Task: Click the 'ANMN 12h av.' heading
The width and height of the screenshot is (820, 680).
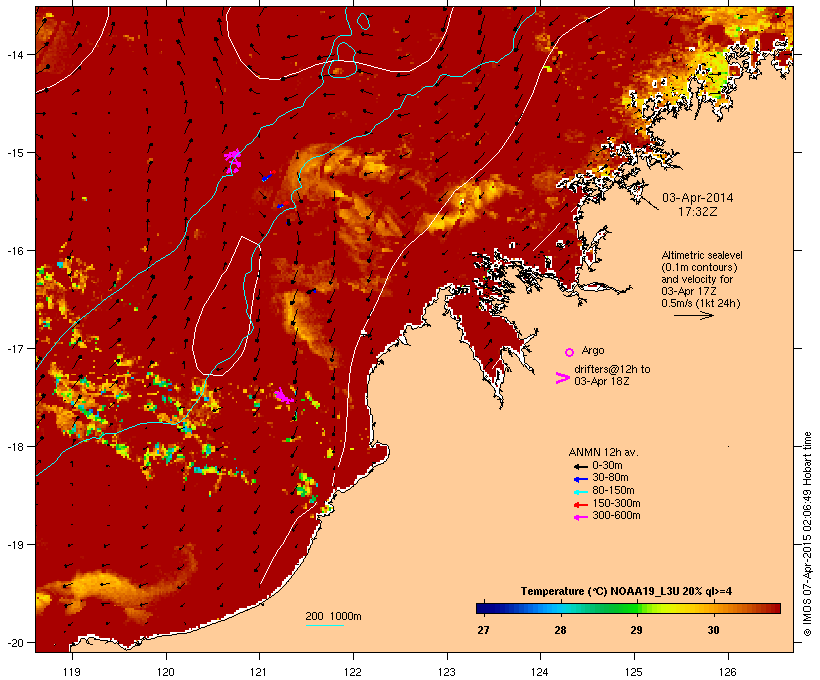Action: click(603, 452)
